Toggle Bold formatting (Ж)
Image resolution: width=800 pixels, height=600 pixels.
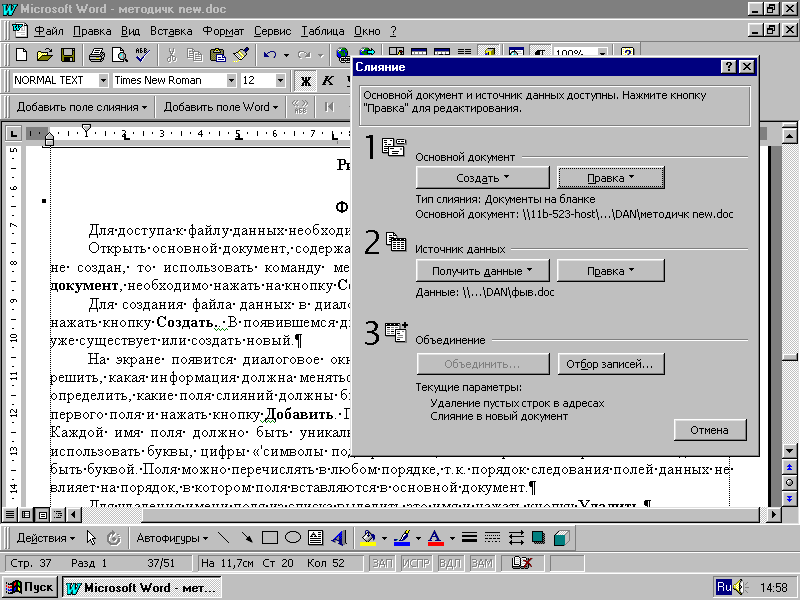coord(306,81)
